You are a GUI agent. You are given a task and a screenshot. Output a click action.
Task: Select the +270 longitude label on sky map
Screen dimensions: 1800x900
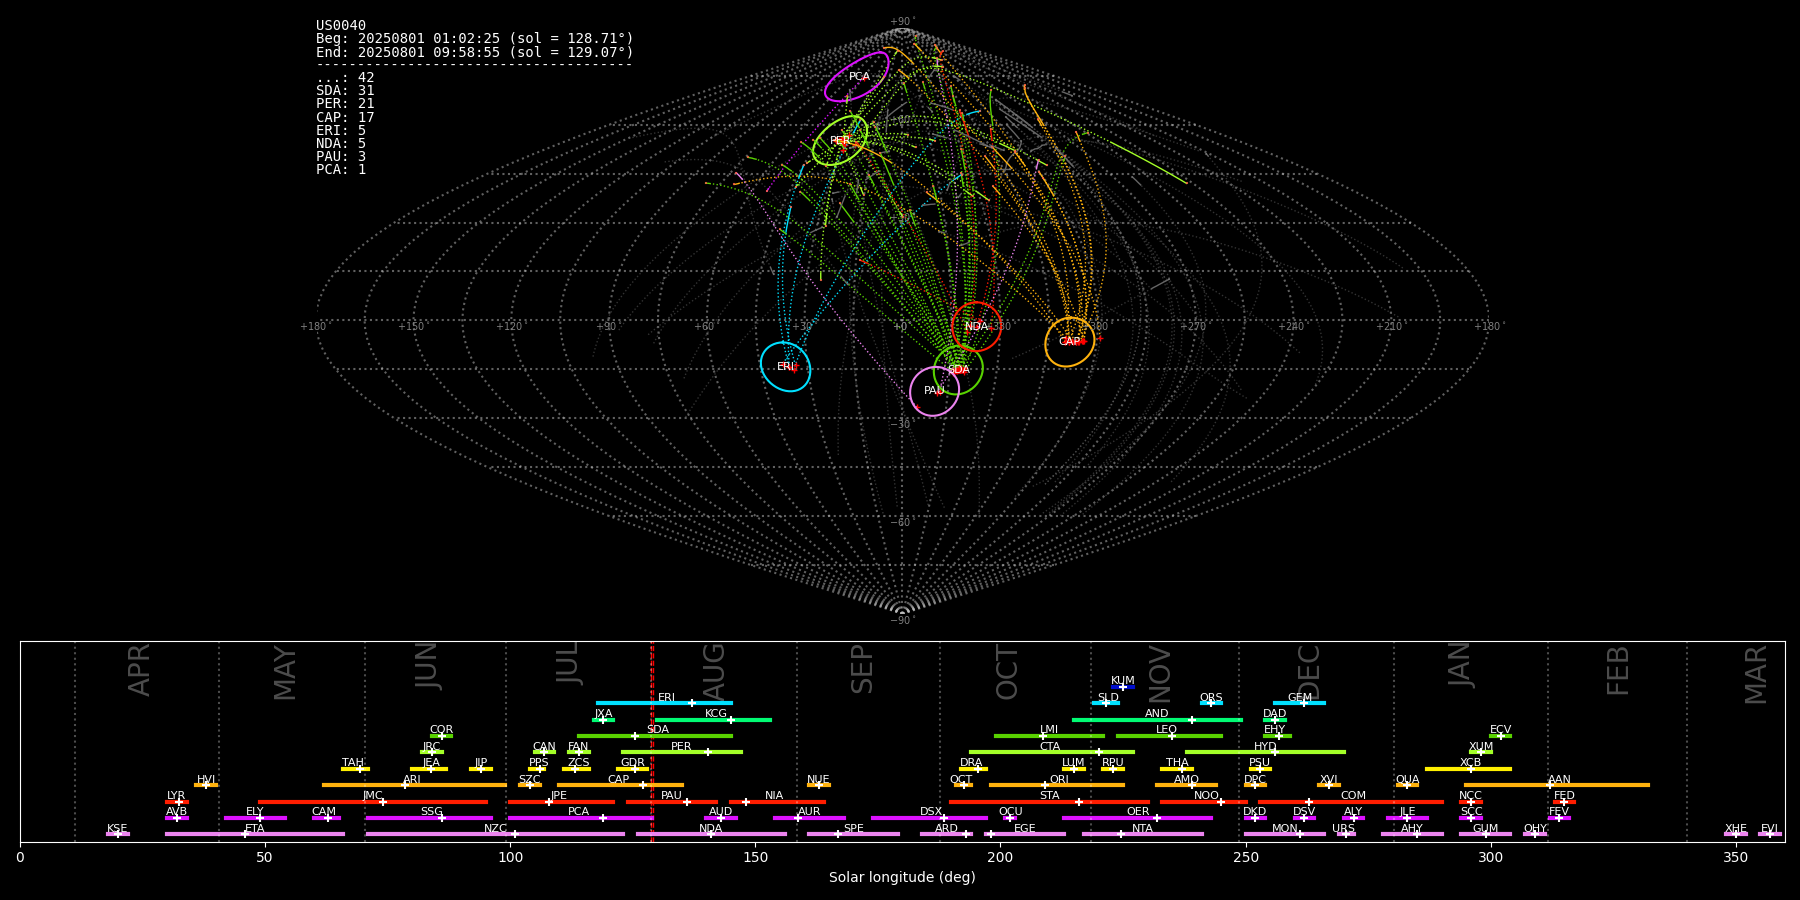point(1192,327)
